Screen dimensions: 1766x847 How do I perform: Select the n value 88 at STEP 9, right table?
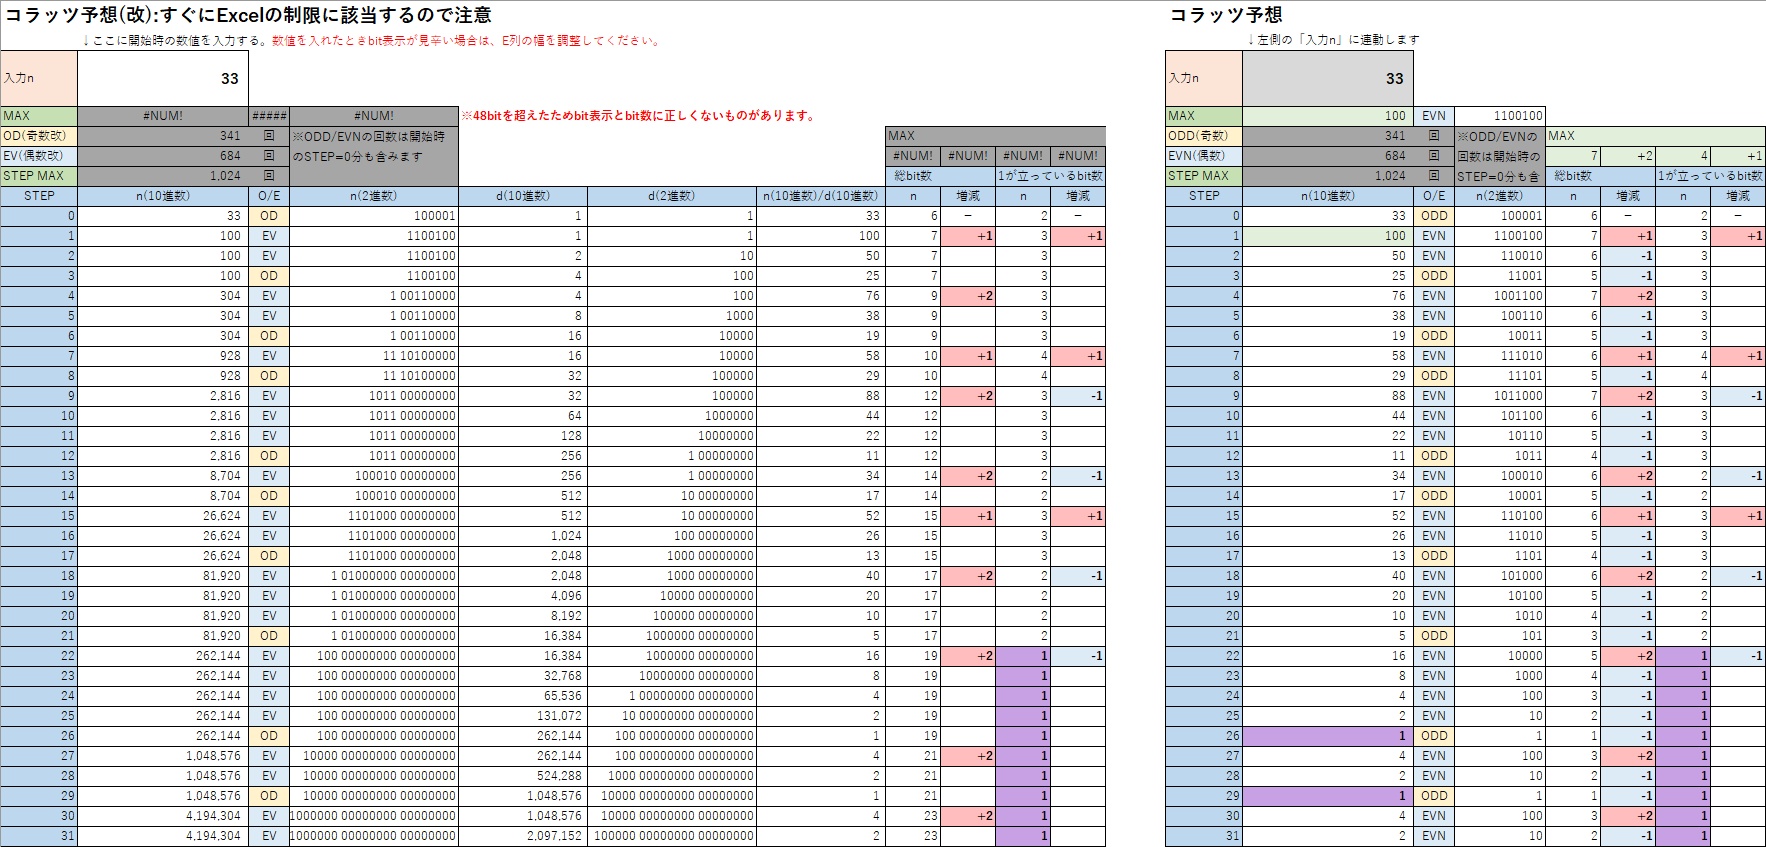coord(1328,396)
